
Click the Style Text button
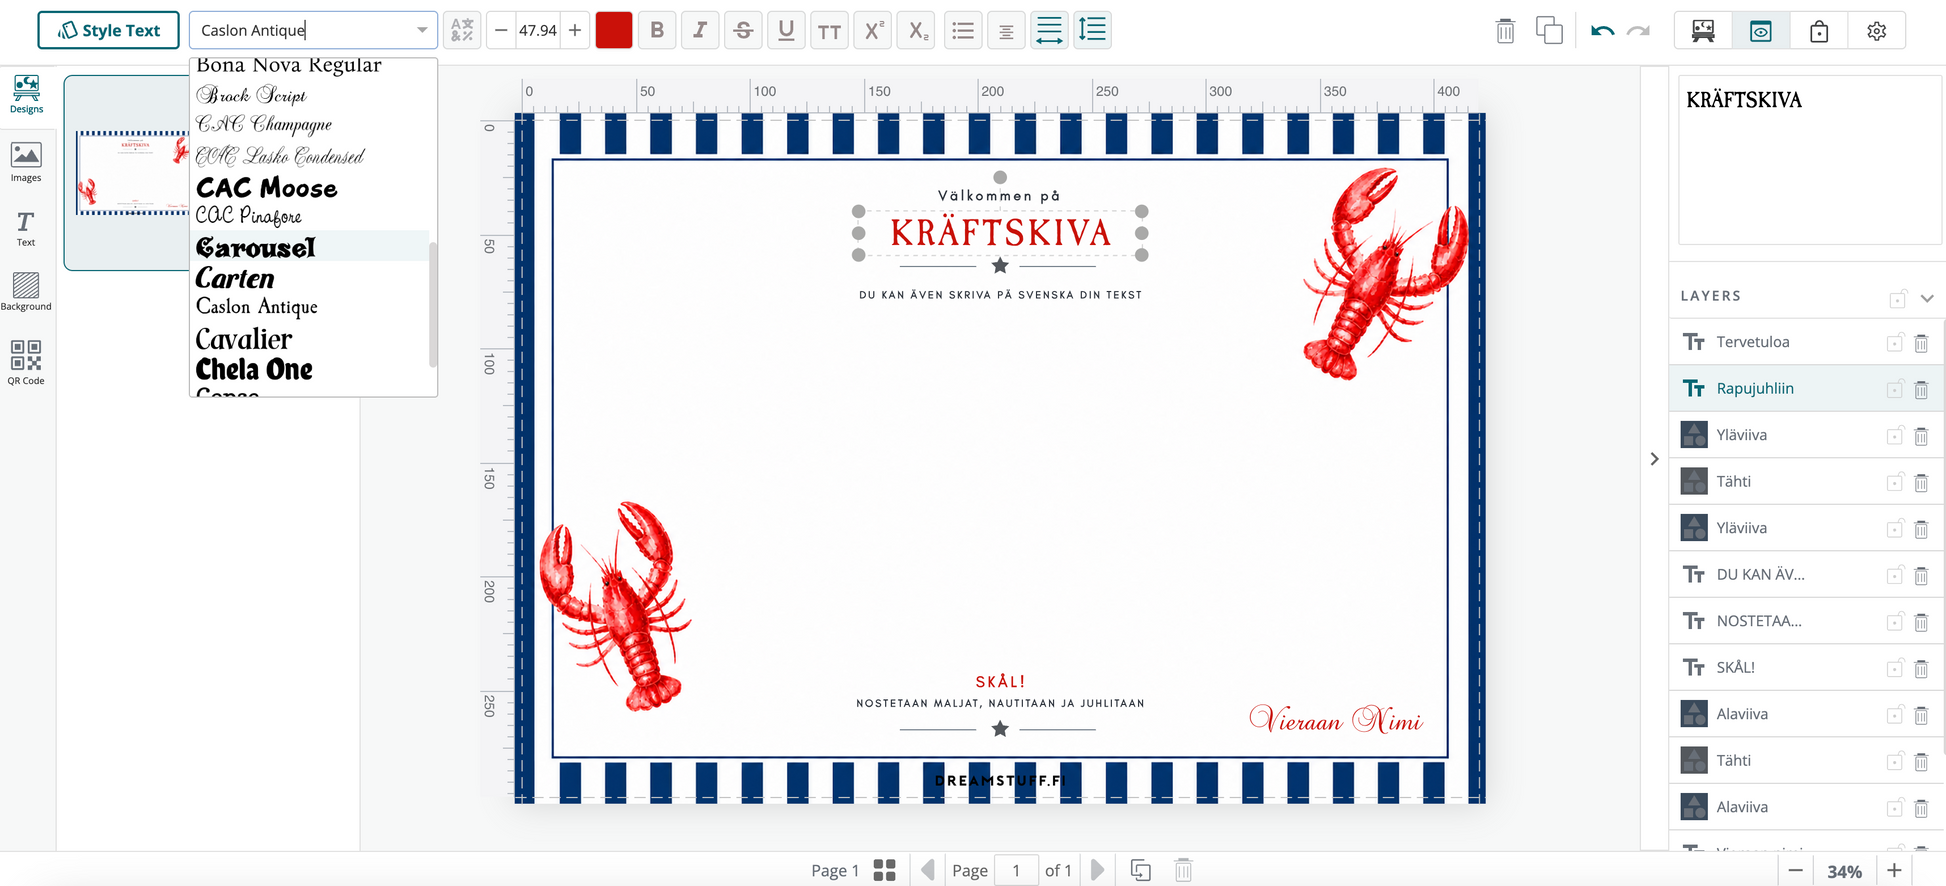tap(108, 30)
